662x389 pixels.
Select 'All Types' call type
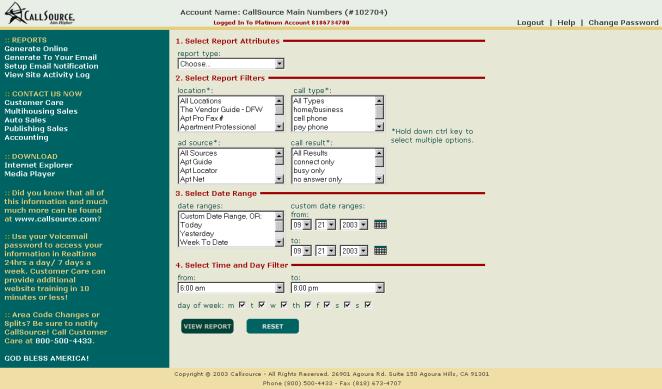coord(333,101)
